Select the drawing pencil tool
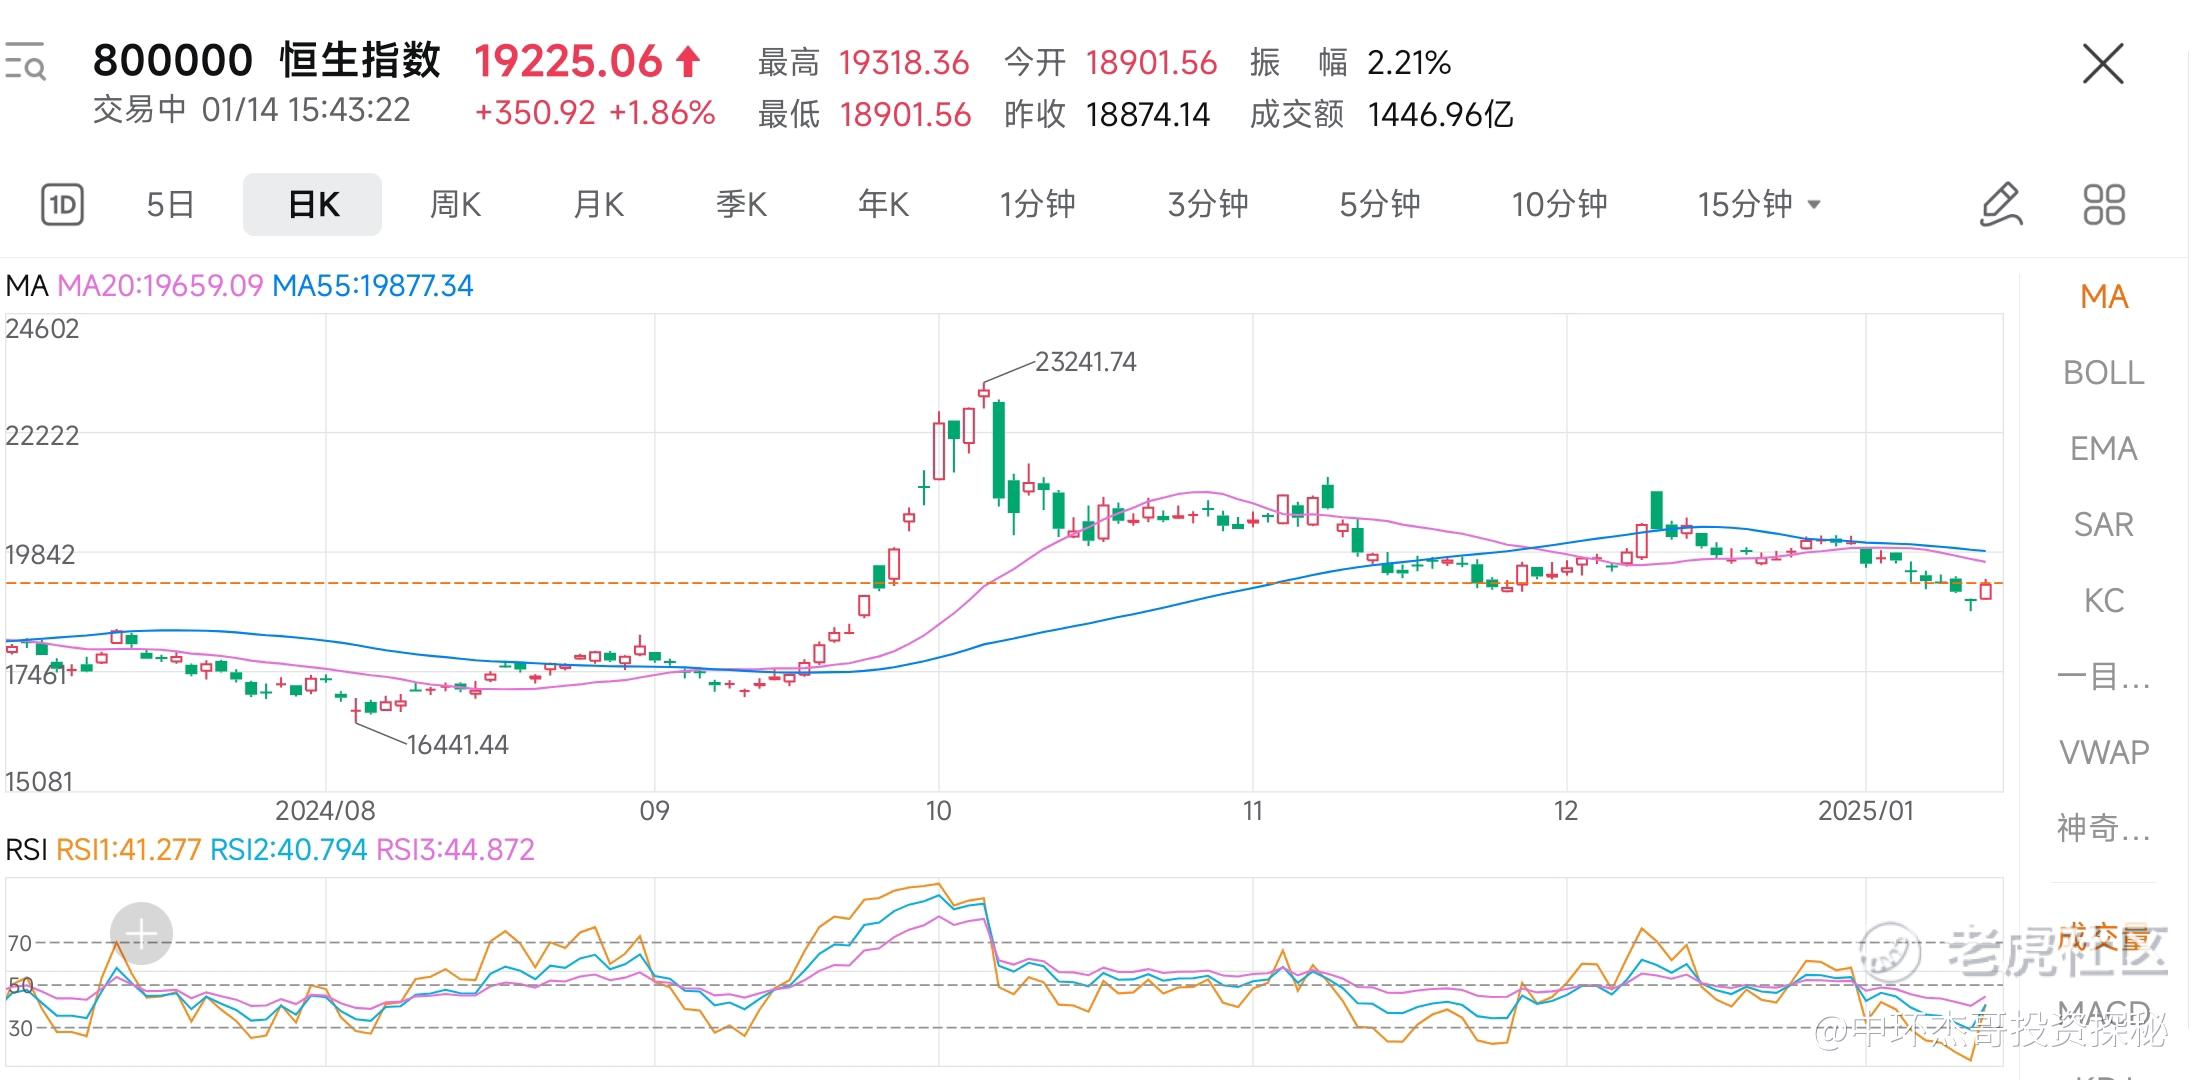 coord(2001,205)
